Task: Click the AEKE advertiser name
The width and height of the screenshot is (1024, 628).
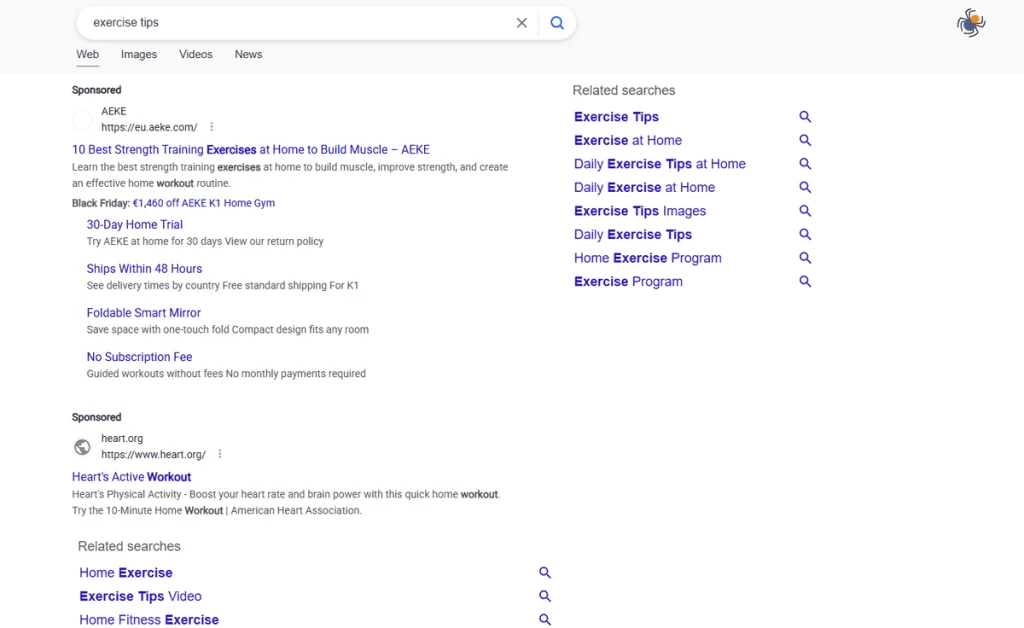Action: point(114,111)
